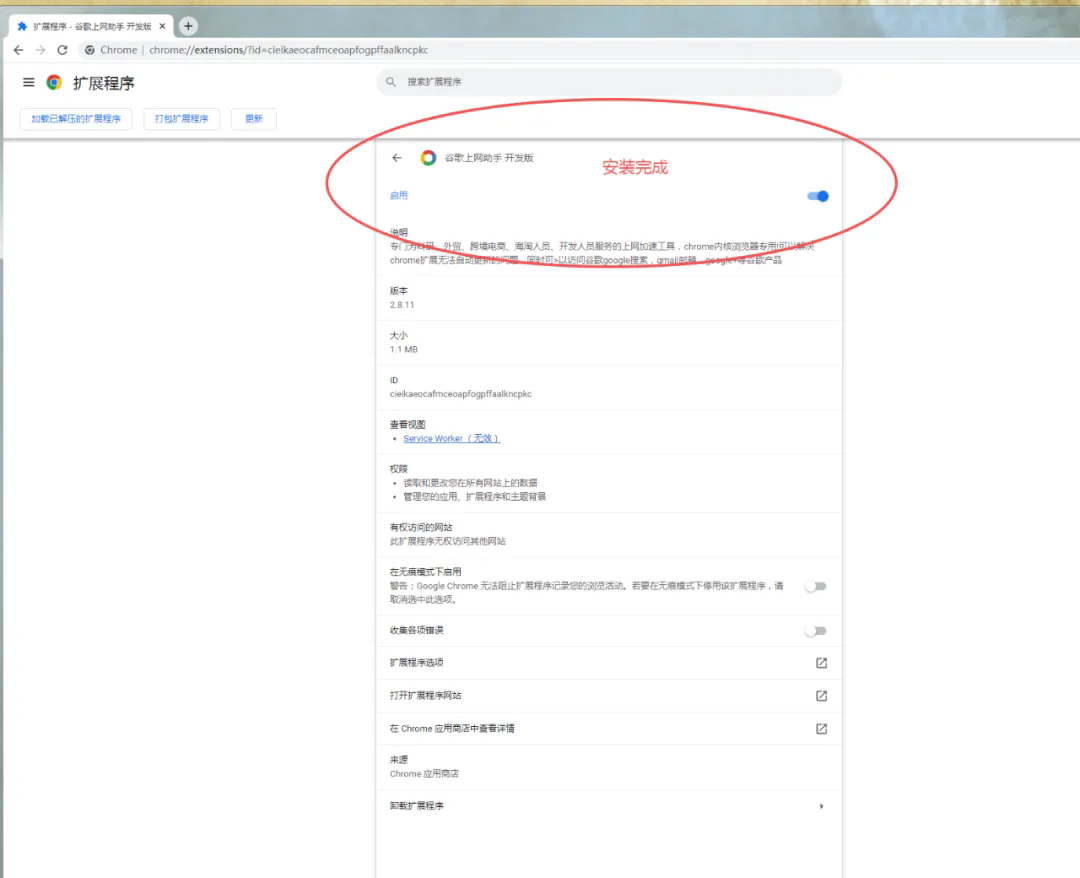Click the 更新 button
Screen dimensions: 1080x878
click(x=253, y=119)
